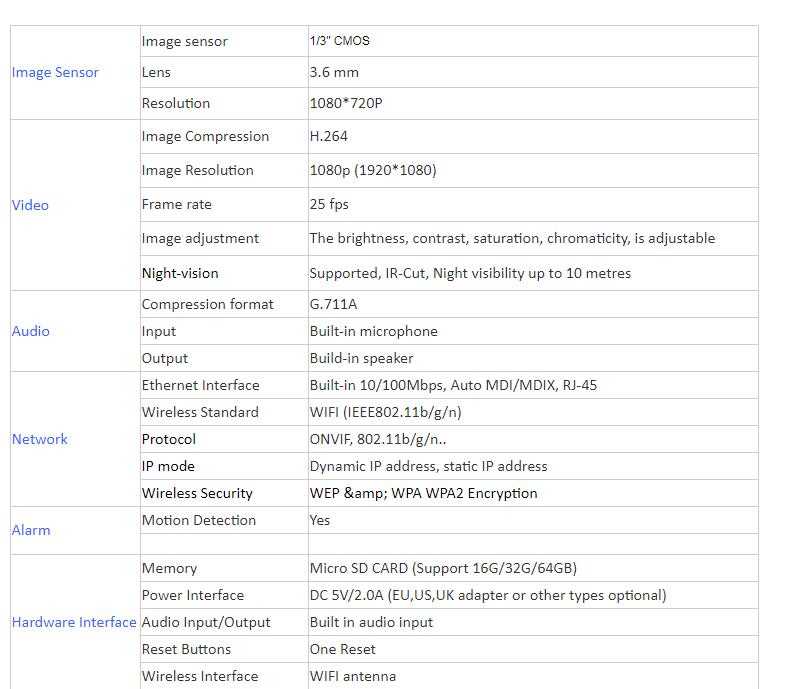810x689 pixels.
Task: Click the G.711A compression format value
Action: (x=333, y=304)
